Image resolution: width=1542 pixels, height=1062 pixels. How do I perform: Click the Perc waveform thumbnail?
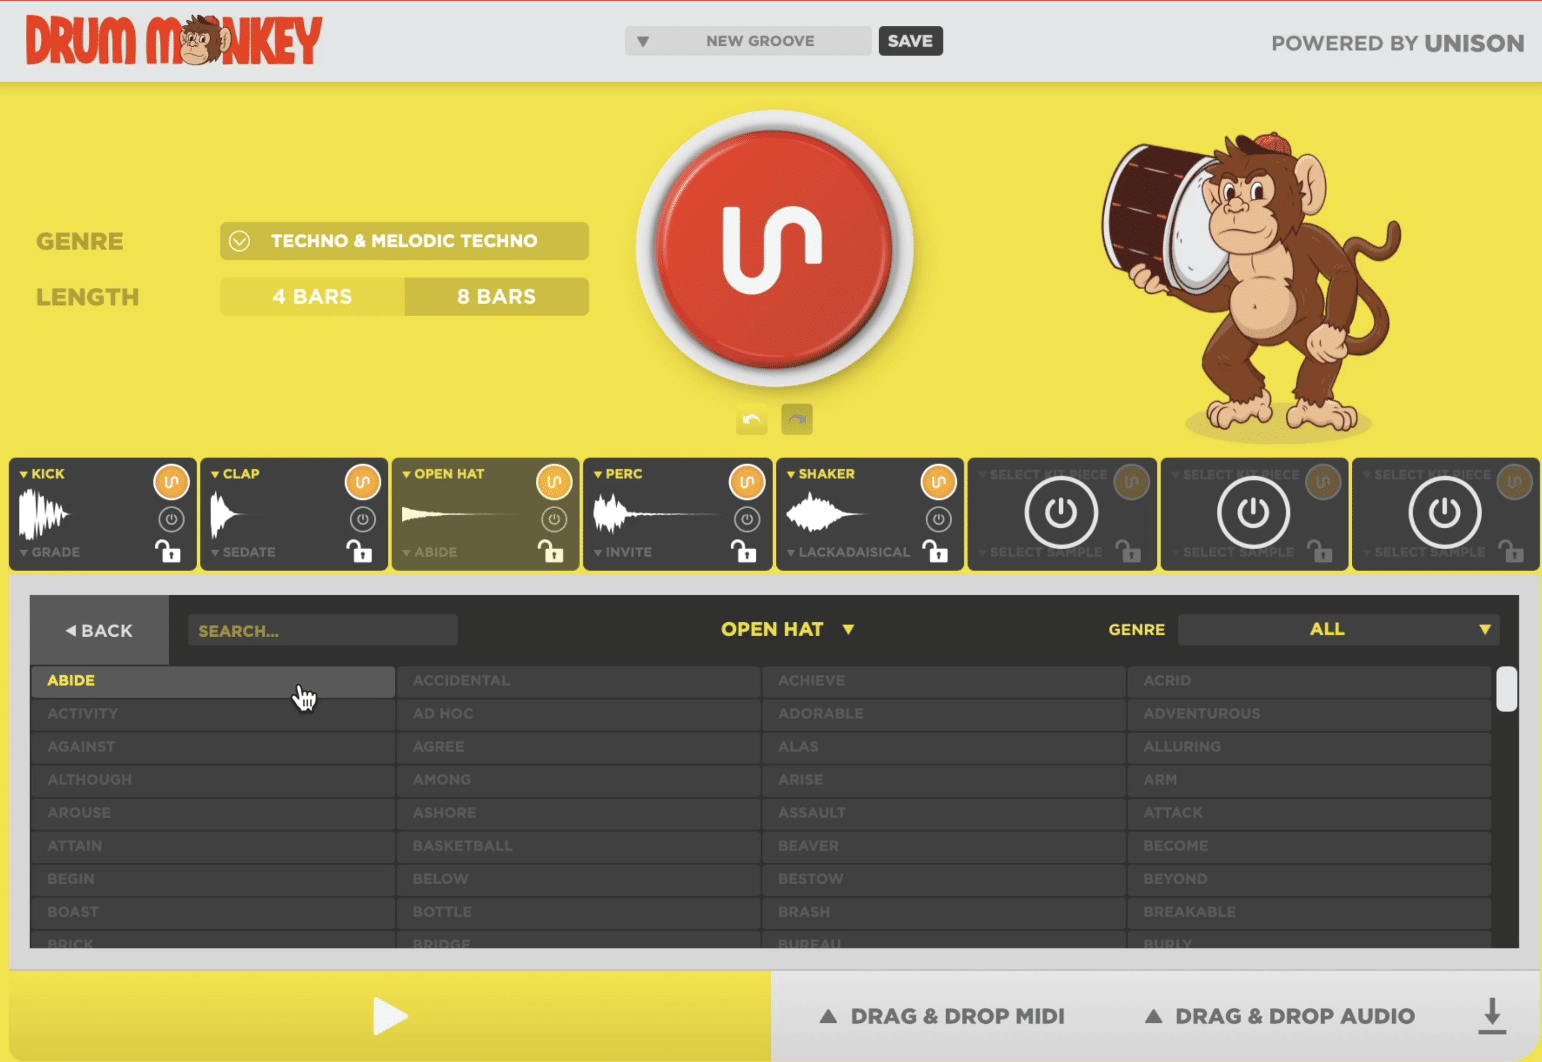click(655, 515)
